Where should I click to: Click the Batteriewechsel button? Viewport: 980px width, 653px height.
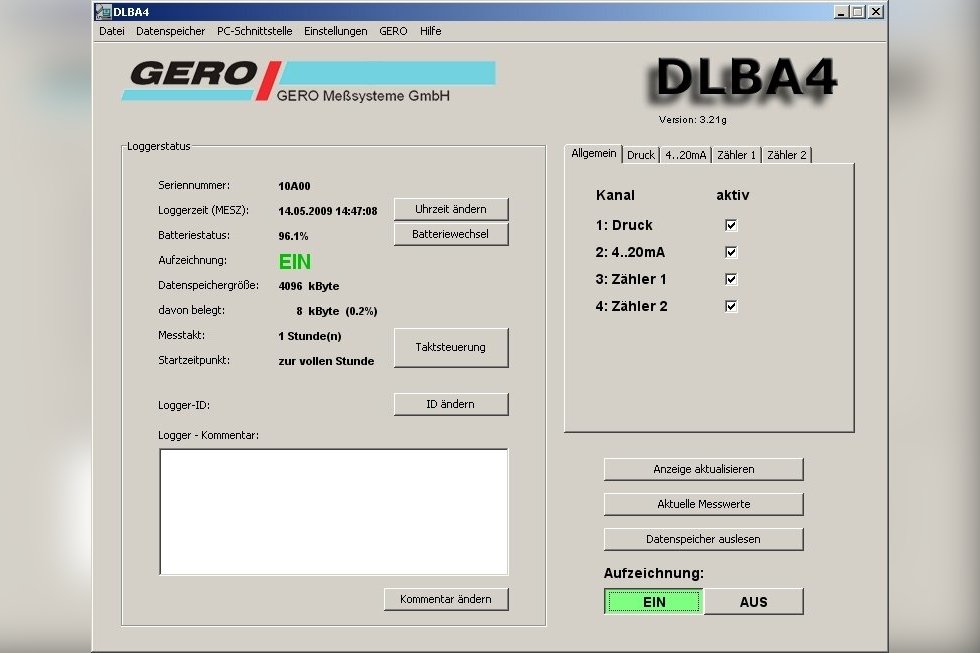pos(451,234)
